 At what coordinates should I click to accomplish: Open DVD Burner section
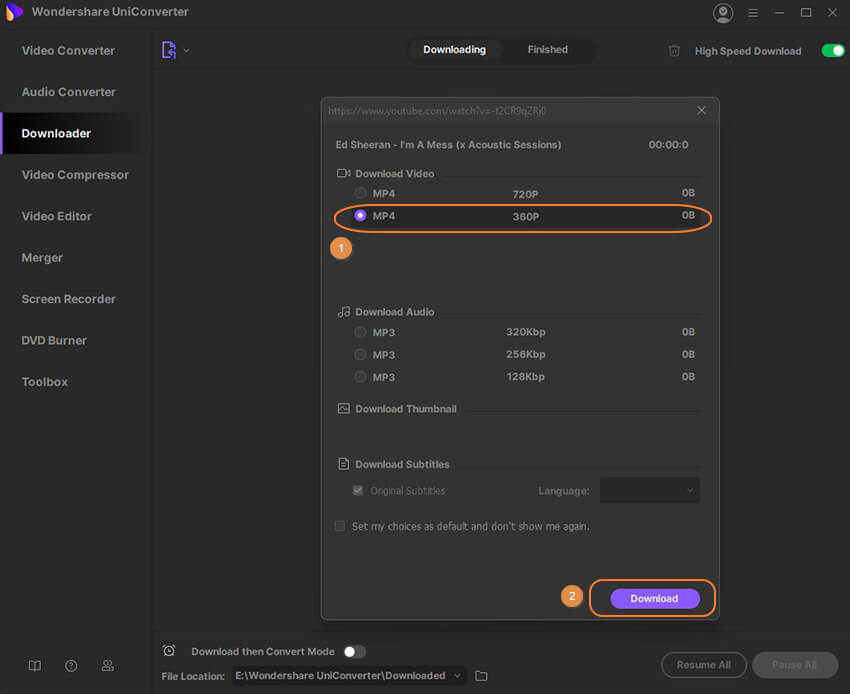click(x=54, y=340)
